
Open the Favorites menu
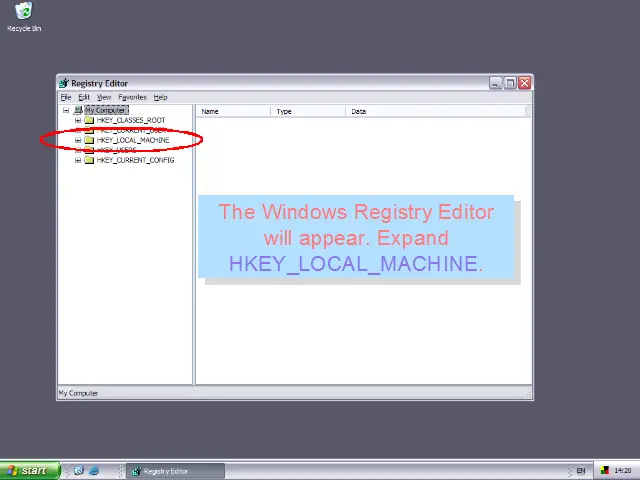[x=132, y=97]
